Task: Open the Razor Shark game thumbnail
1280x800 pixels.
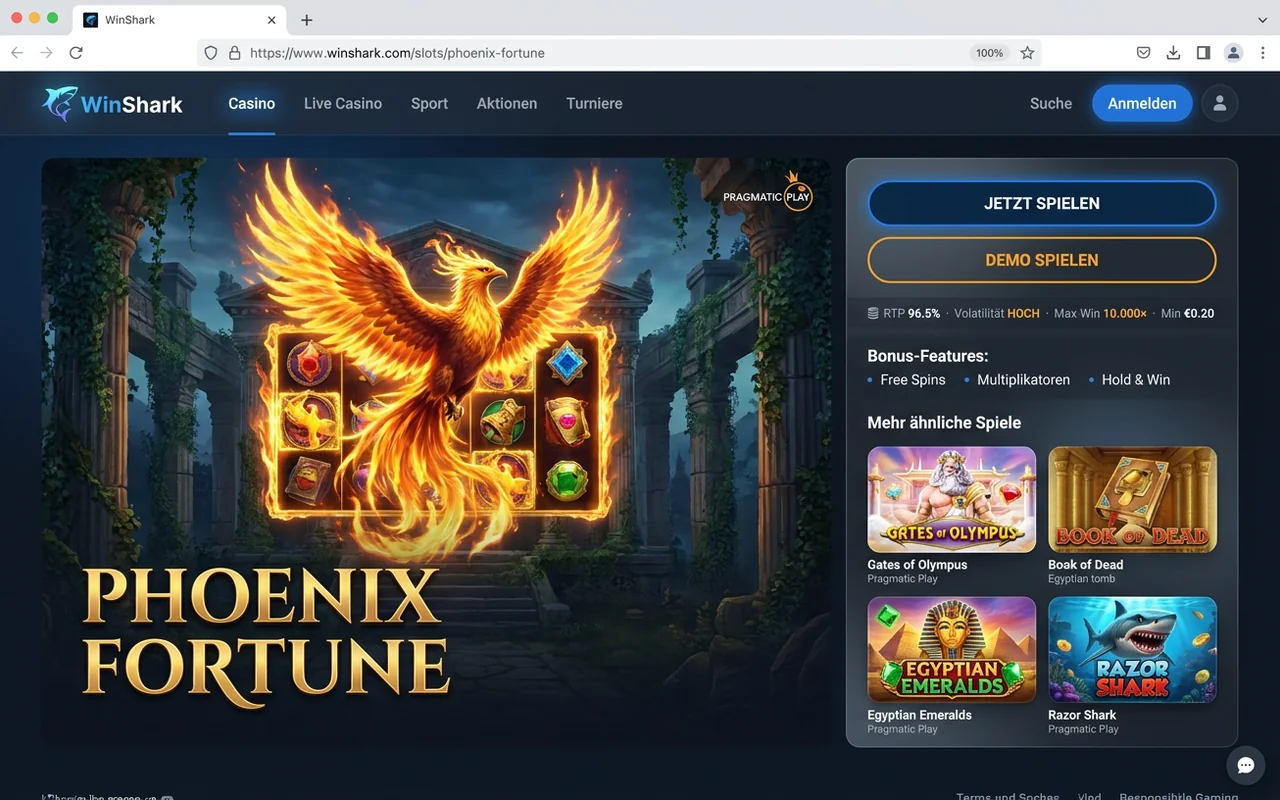Action: [1132, 650]
